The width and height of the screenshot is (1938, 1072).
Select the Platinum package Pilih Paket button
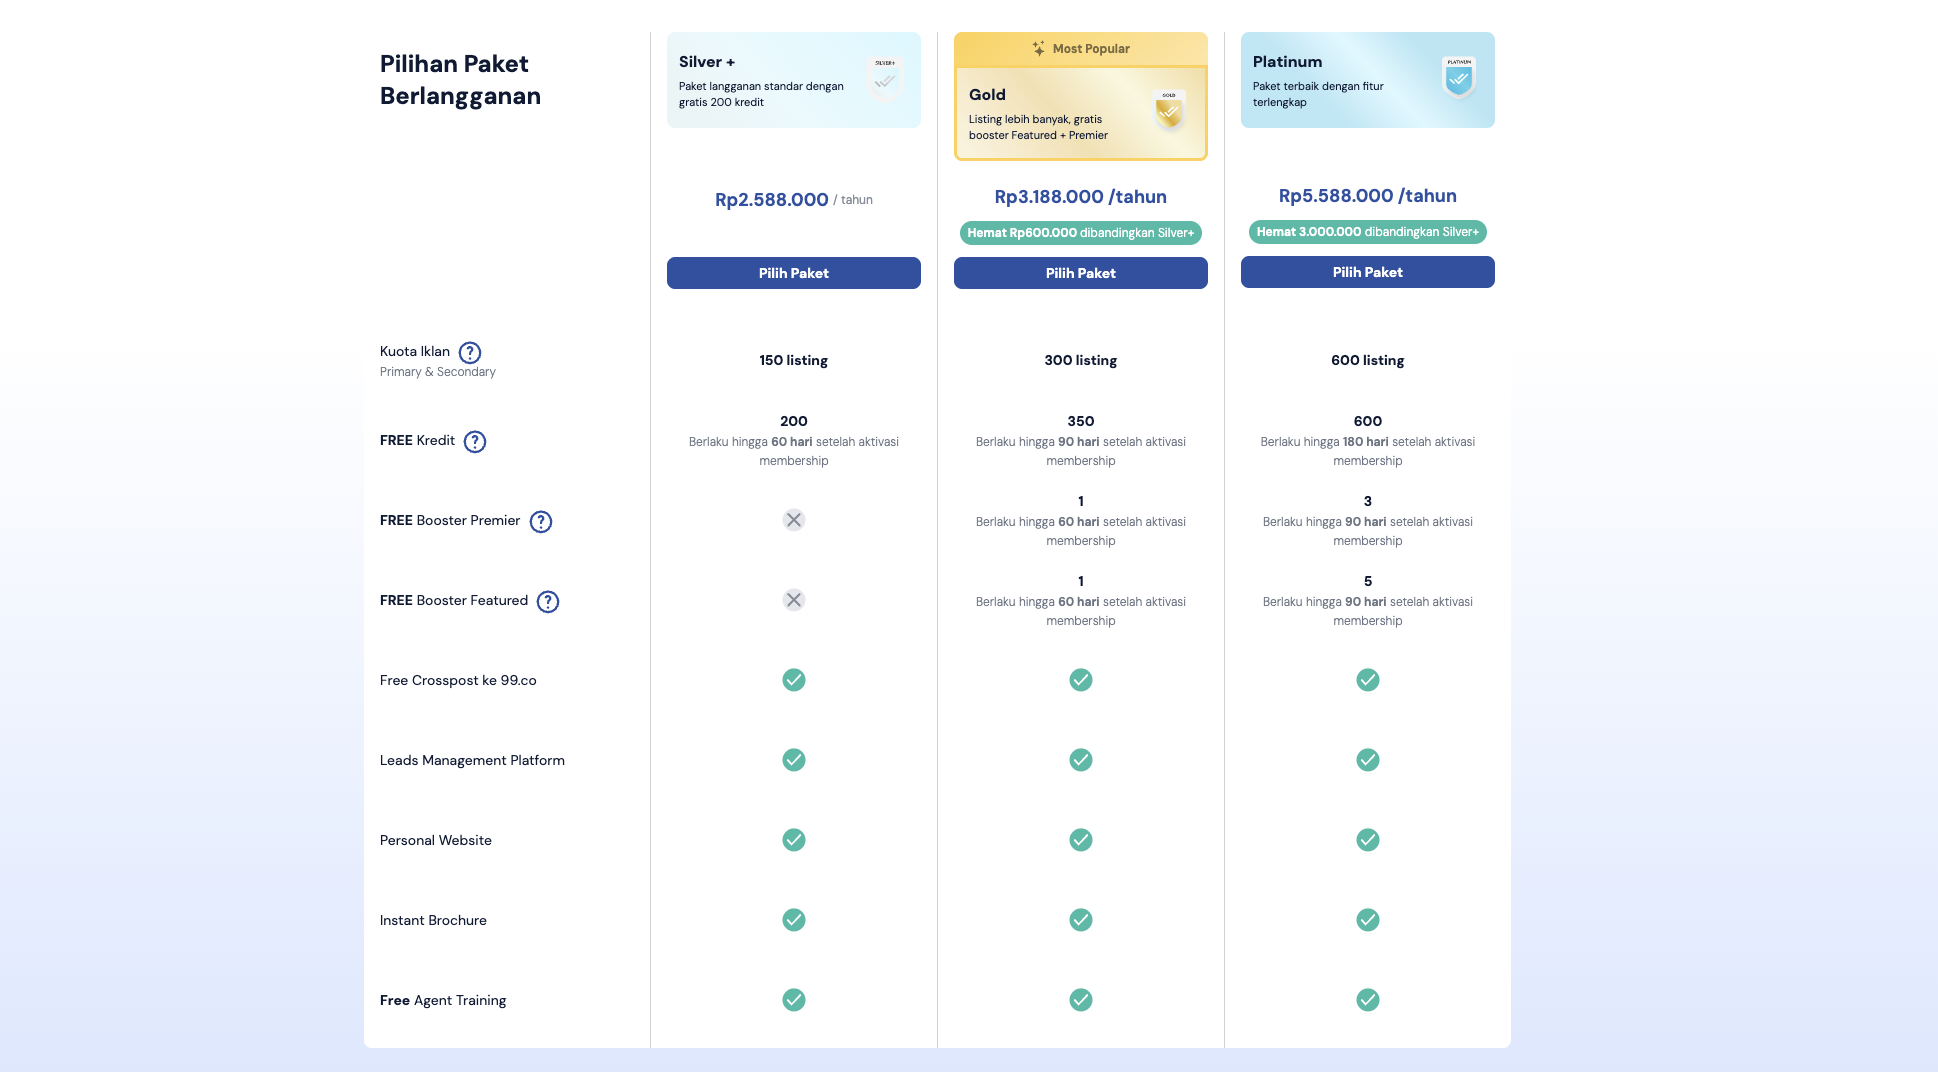pyautogui.click(x=1368, y=272)
